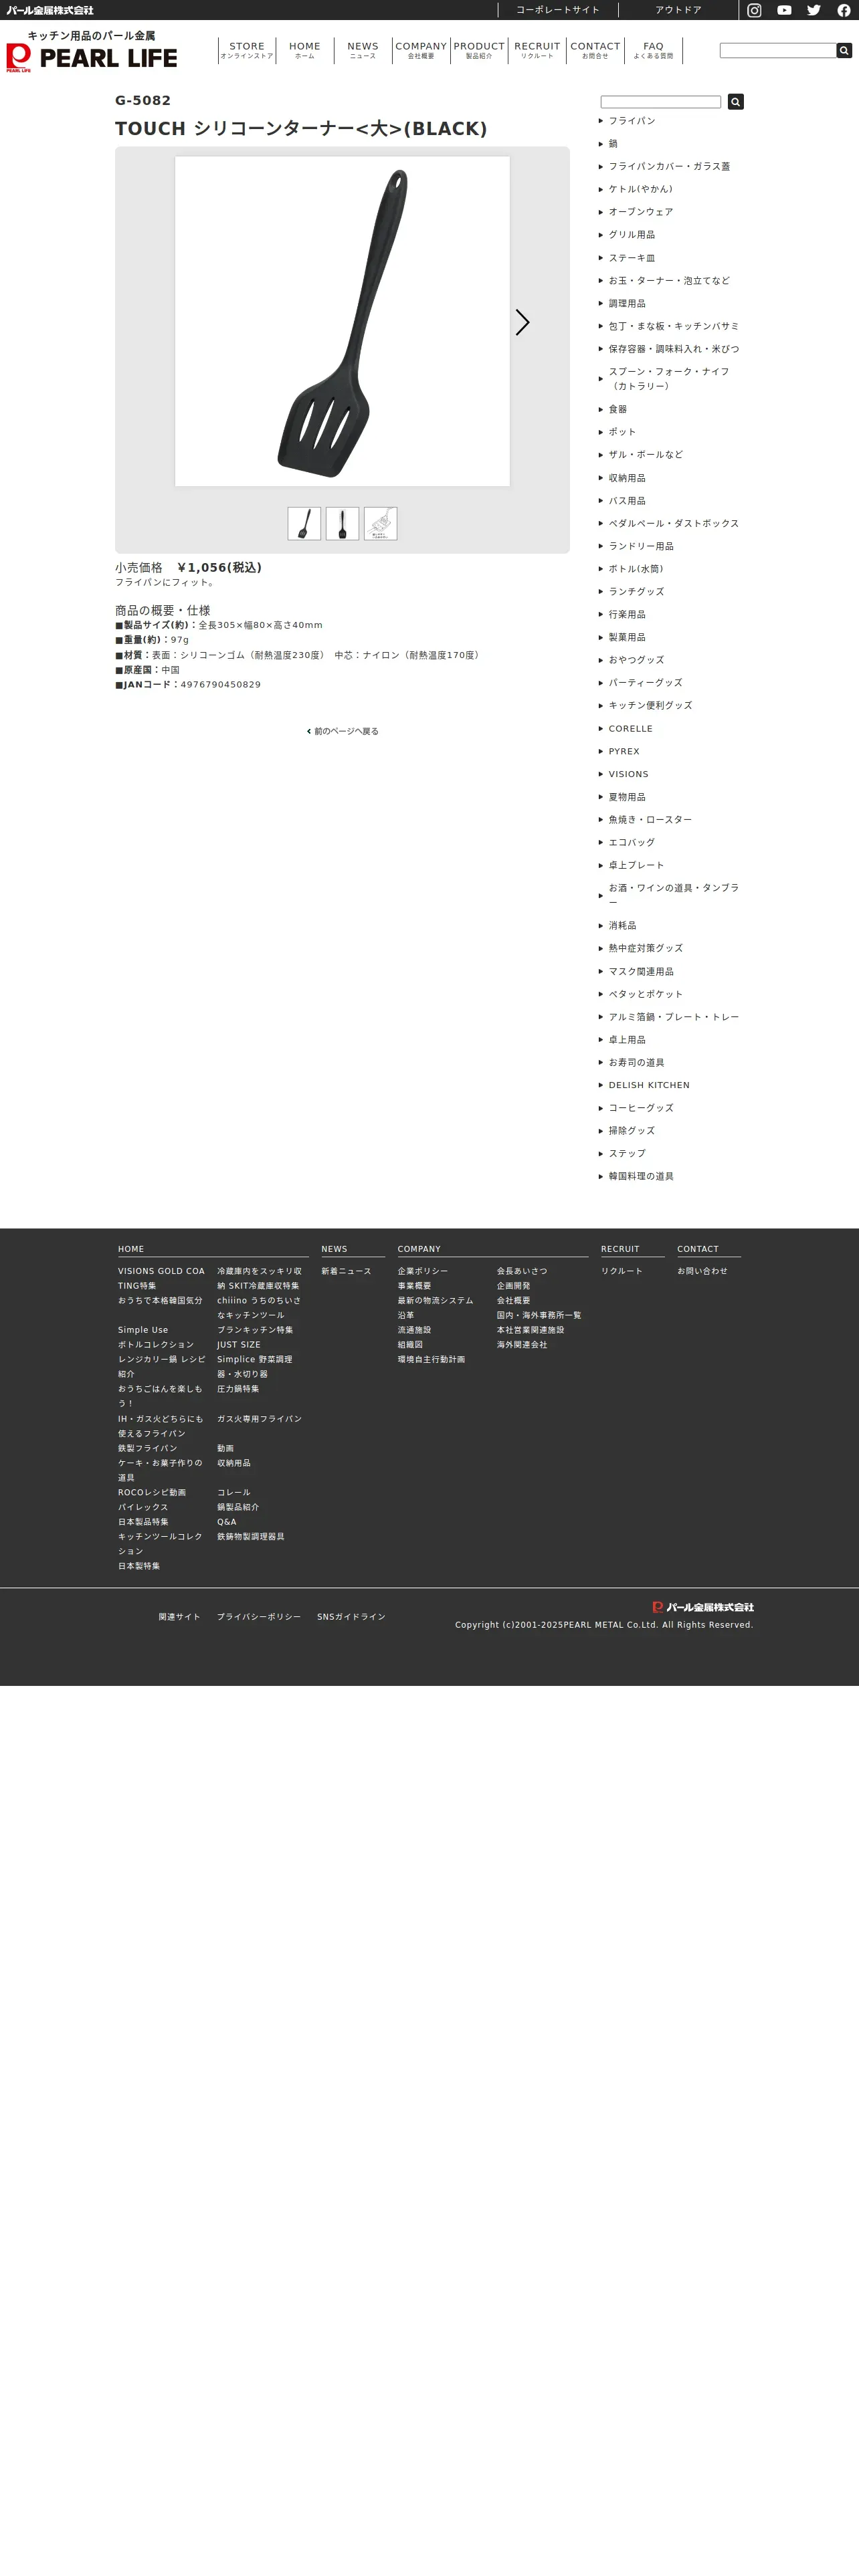Click the footer Pearl Metal logo
The height and width of the screenshot is (2576, 859).
(703, 1607)
